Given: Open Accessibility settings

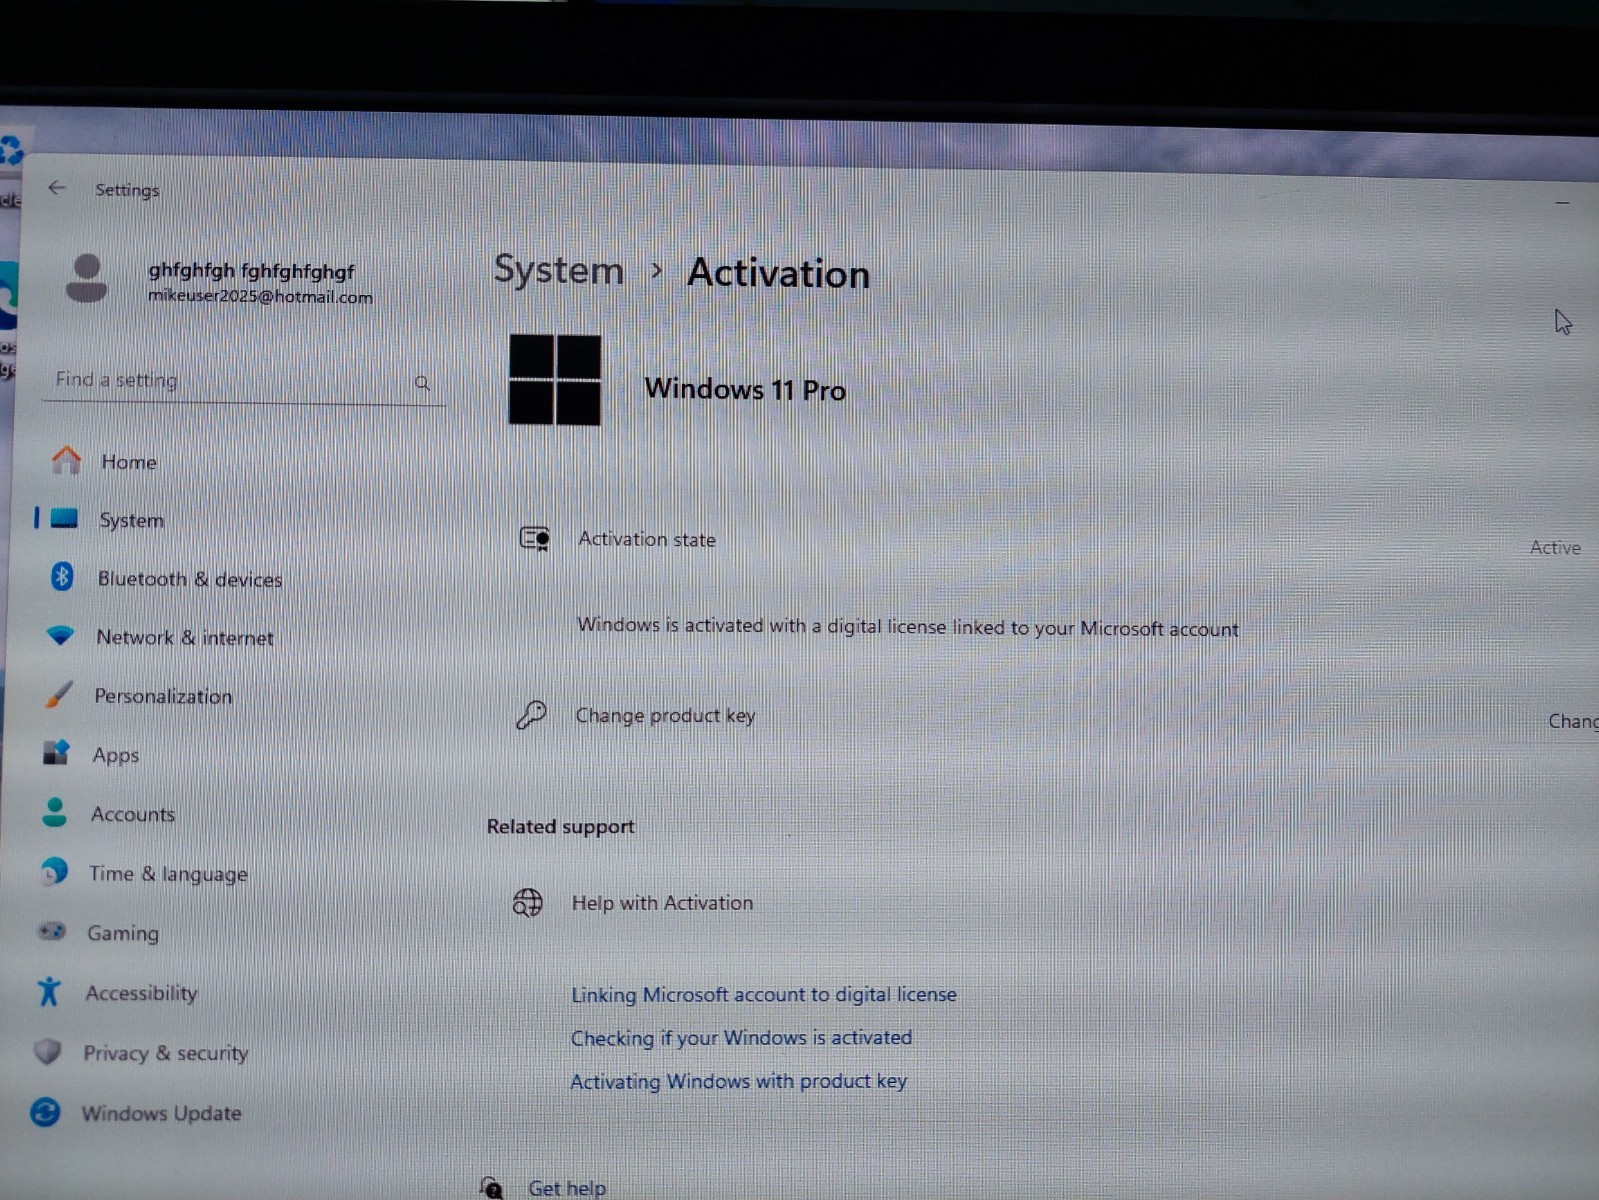Looking at the screenshot, I should tap(141, 992).
